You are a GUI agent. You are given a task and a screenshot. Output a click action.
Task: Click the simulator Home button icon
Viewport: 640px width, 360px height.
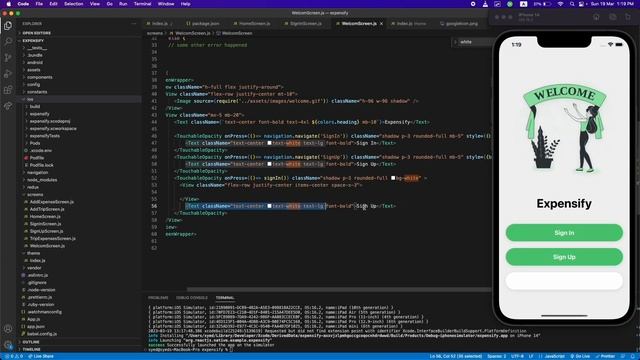click(596, 17)
